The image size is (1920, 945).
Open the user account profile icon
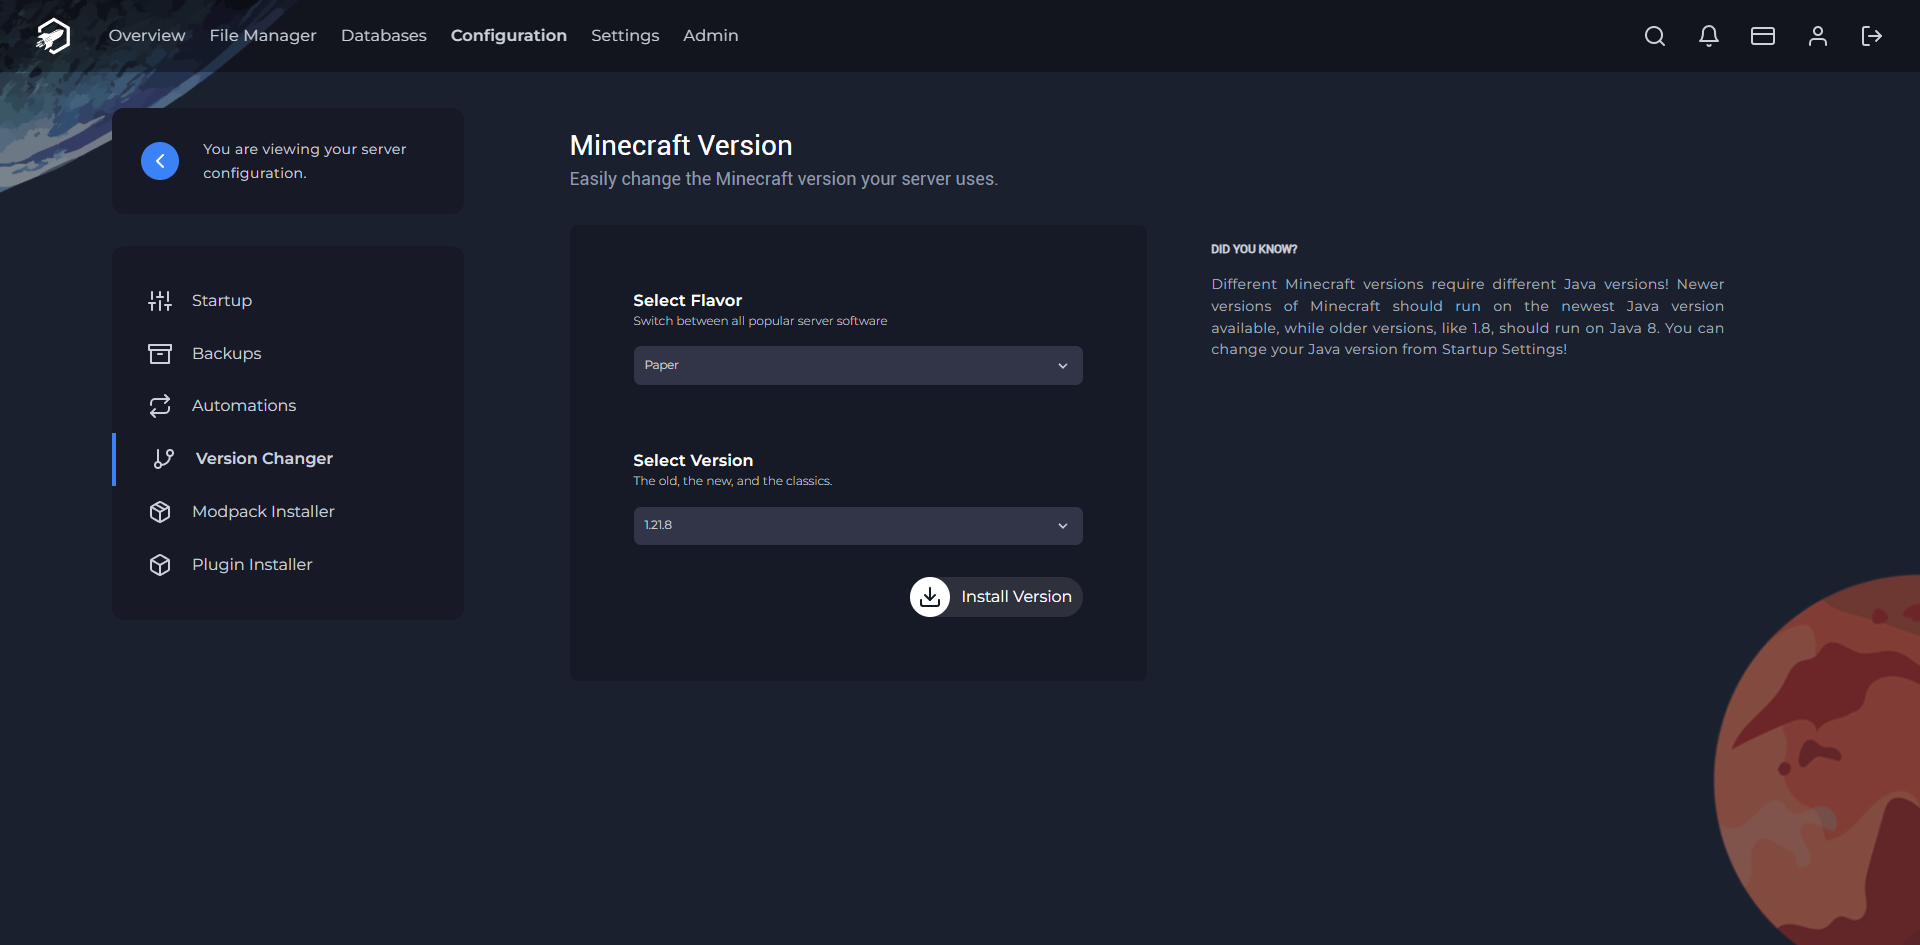pyautogui.click(x=1817, y=36)
